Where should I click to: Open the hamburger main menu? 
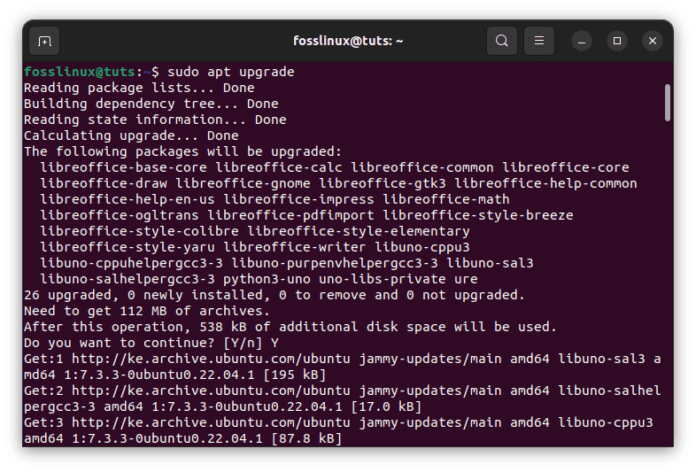pyautogui.click(x=539, y=41)
